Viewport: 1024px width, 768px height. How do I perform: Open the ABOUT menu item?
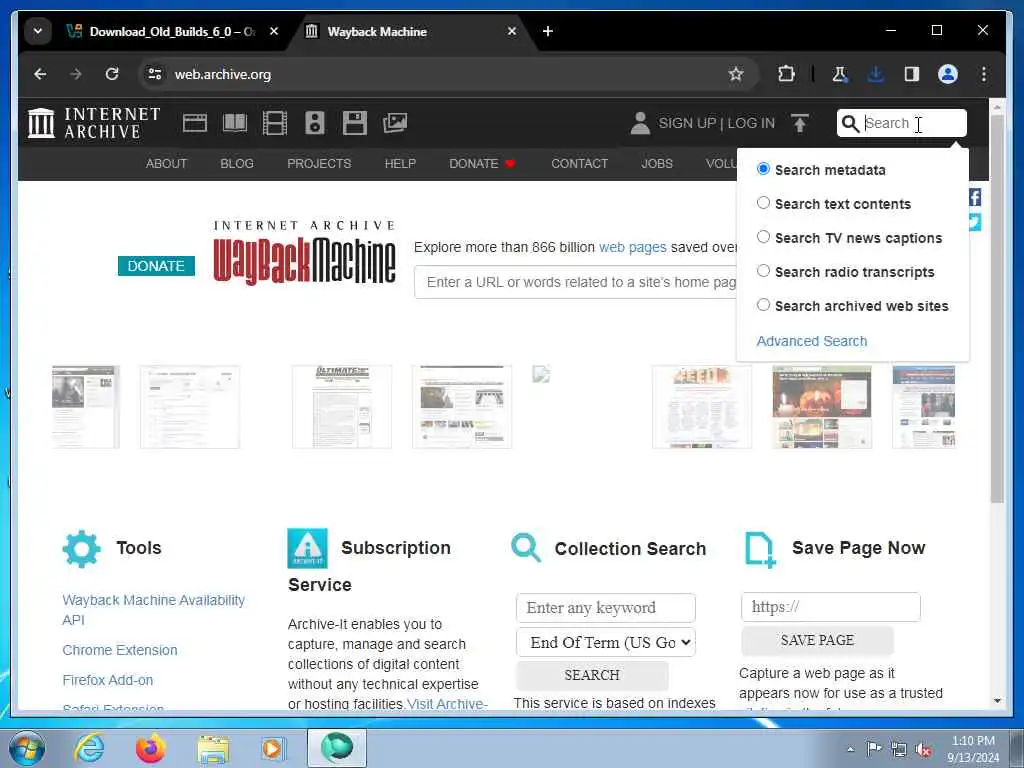point(166,163)
